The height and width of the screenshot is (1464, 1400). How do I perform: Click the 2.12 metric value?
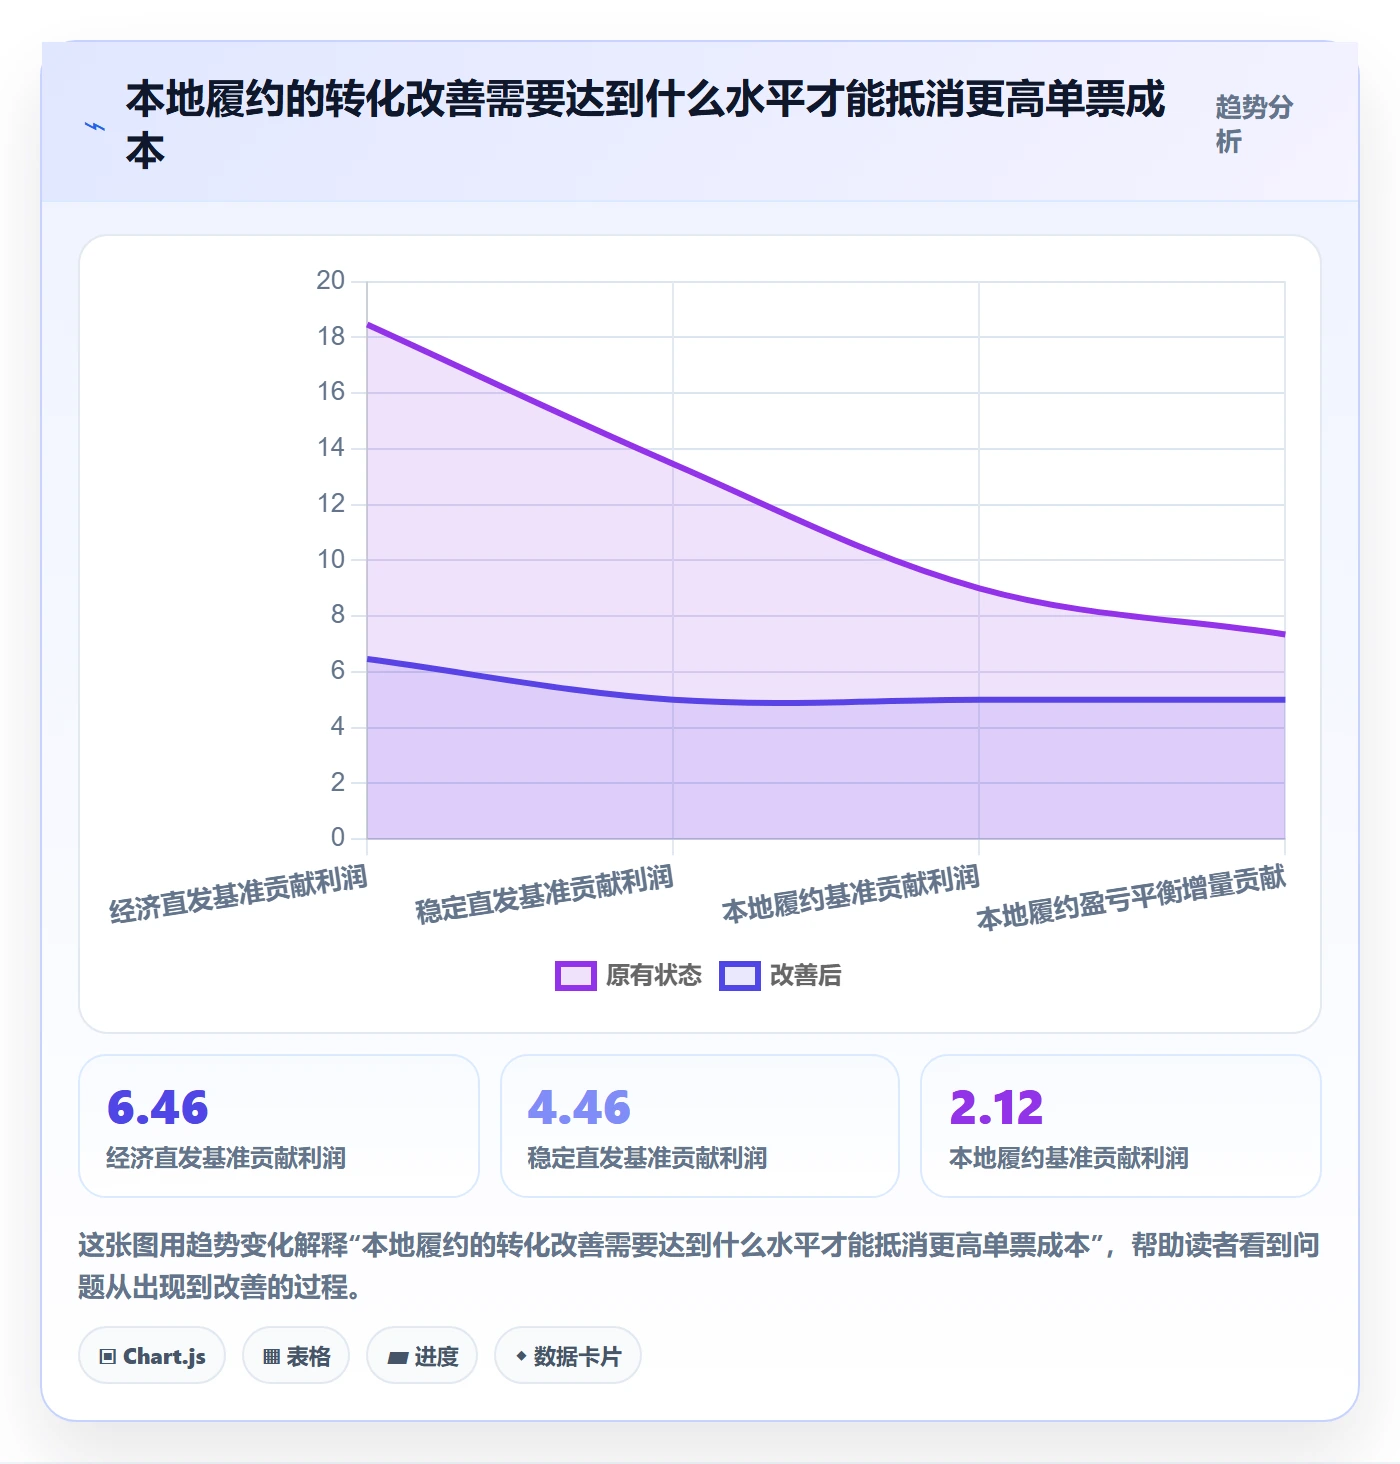pyautogui.click(x=996, y=1107)
